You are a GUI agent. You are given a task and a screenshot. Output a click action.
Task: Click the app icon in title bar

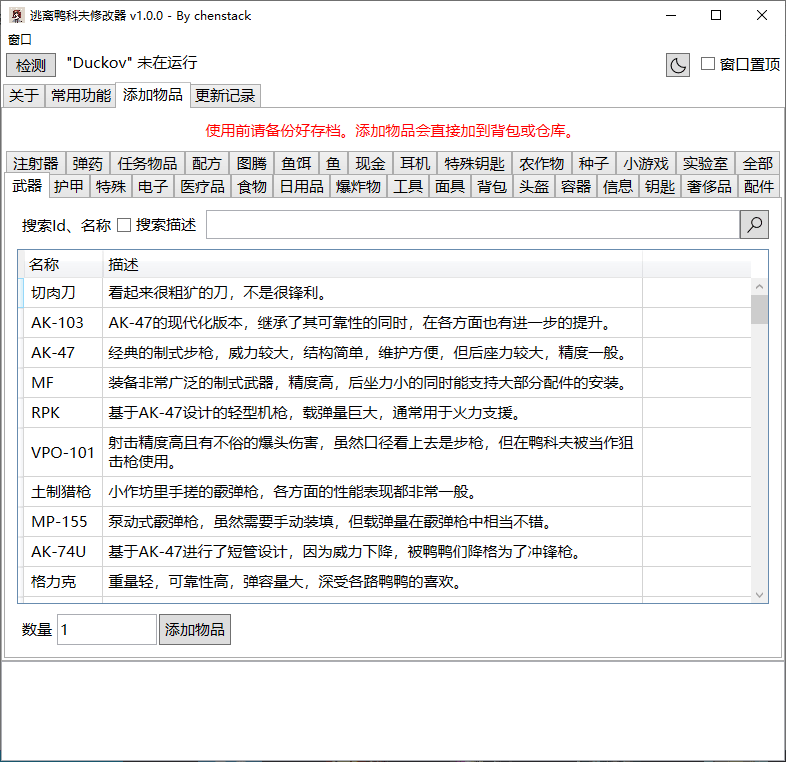[x=16, y=15]
